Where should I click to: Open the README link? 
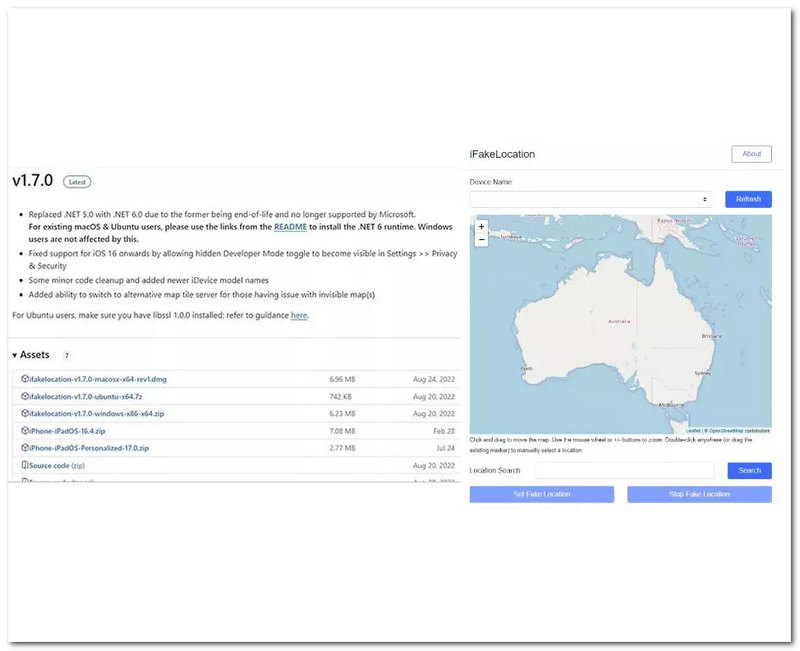tap(290, 227)
